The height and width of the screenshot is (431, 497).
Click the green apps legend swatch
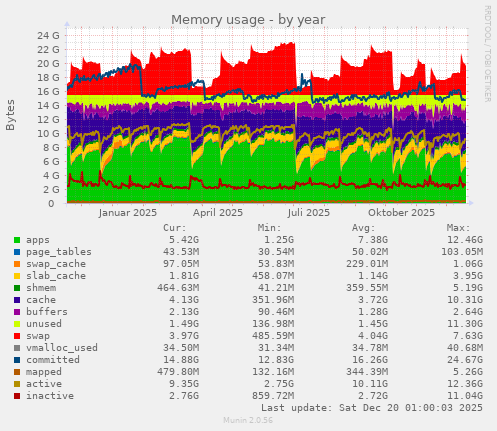[x=17, y=240]
